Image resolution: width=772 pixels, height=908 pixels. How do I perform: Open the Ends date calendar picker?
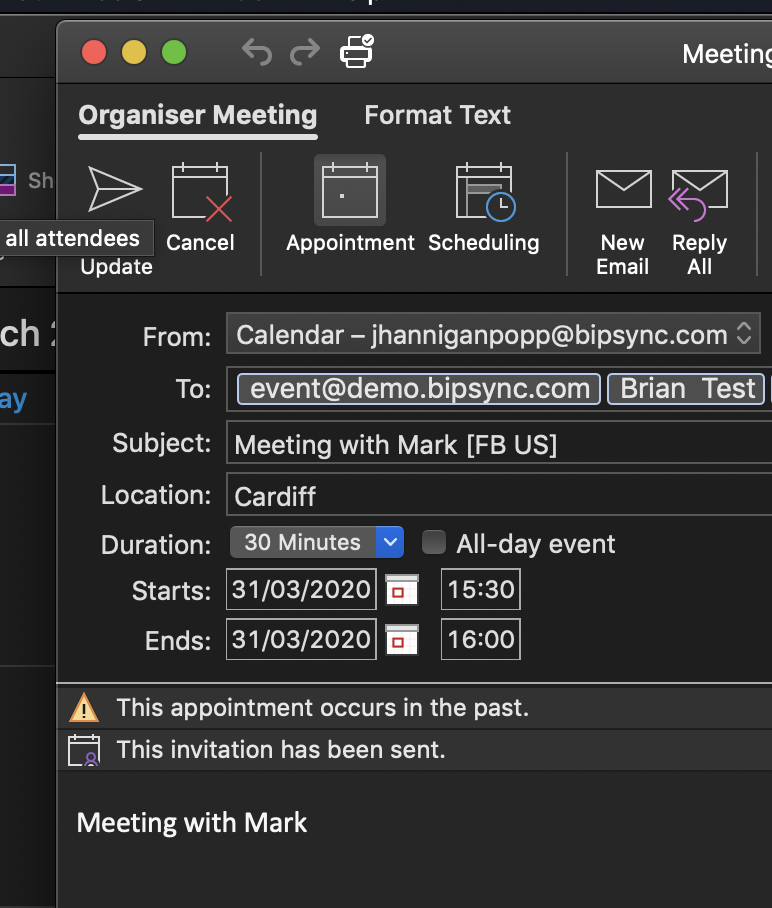click(x=402, y=640)
